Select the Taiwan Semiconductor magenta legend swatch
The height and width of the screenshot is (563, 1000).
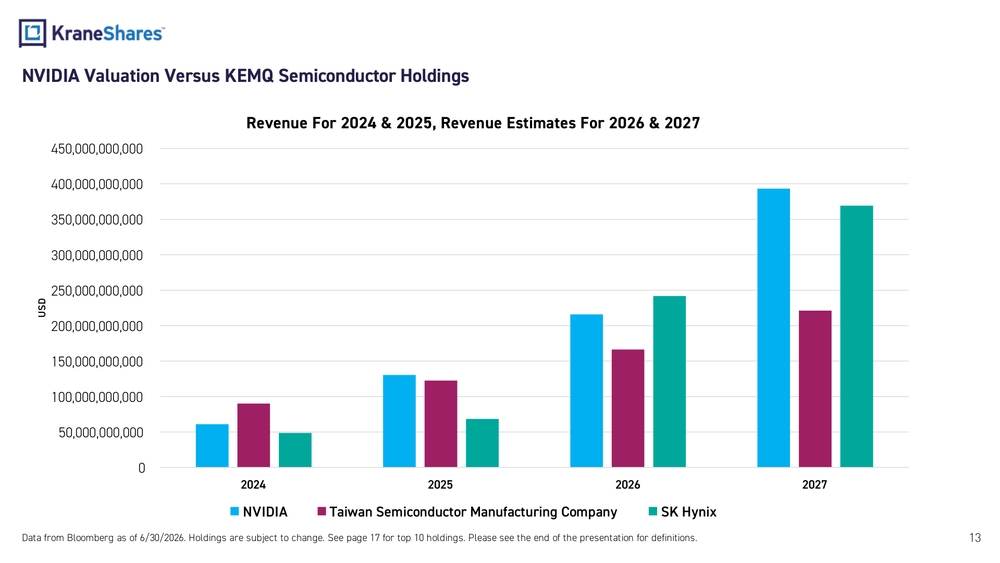[x=321, y=511]
